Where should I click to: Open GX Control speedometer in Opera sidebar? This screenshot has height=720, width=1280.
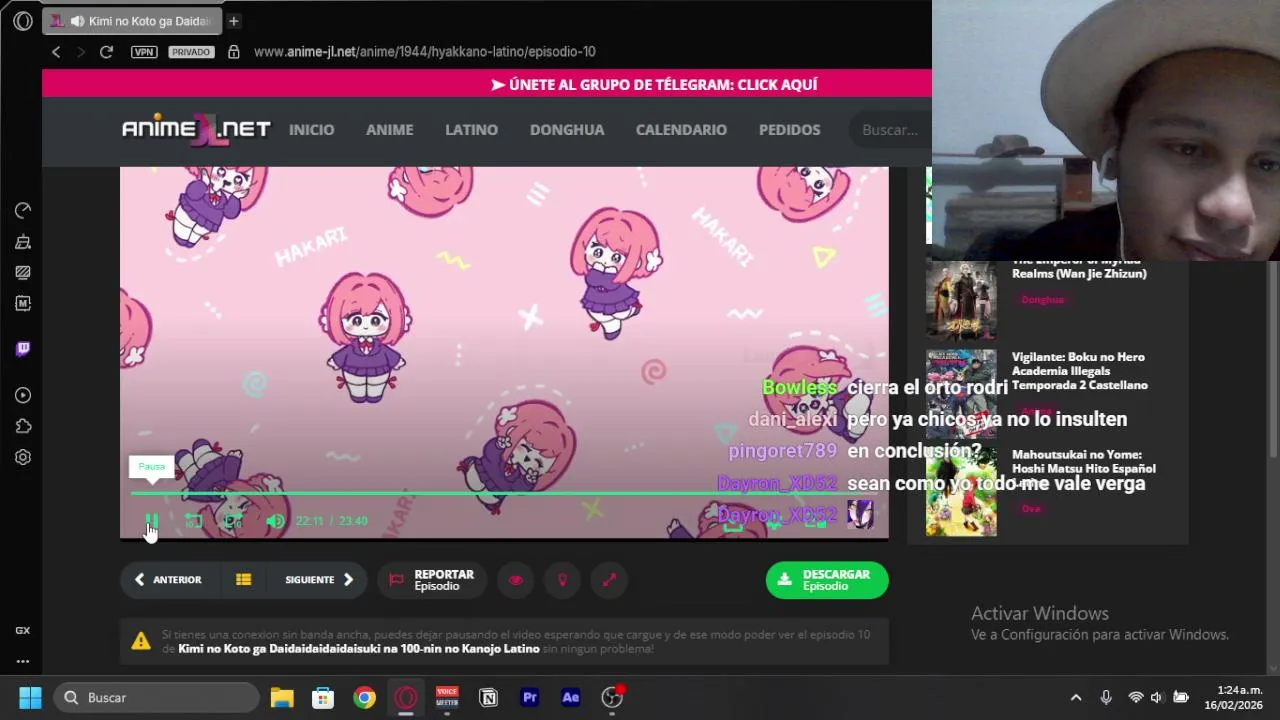tap(23, 210)
